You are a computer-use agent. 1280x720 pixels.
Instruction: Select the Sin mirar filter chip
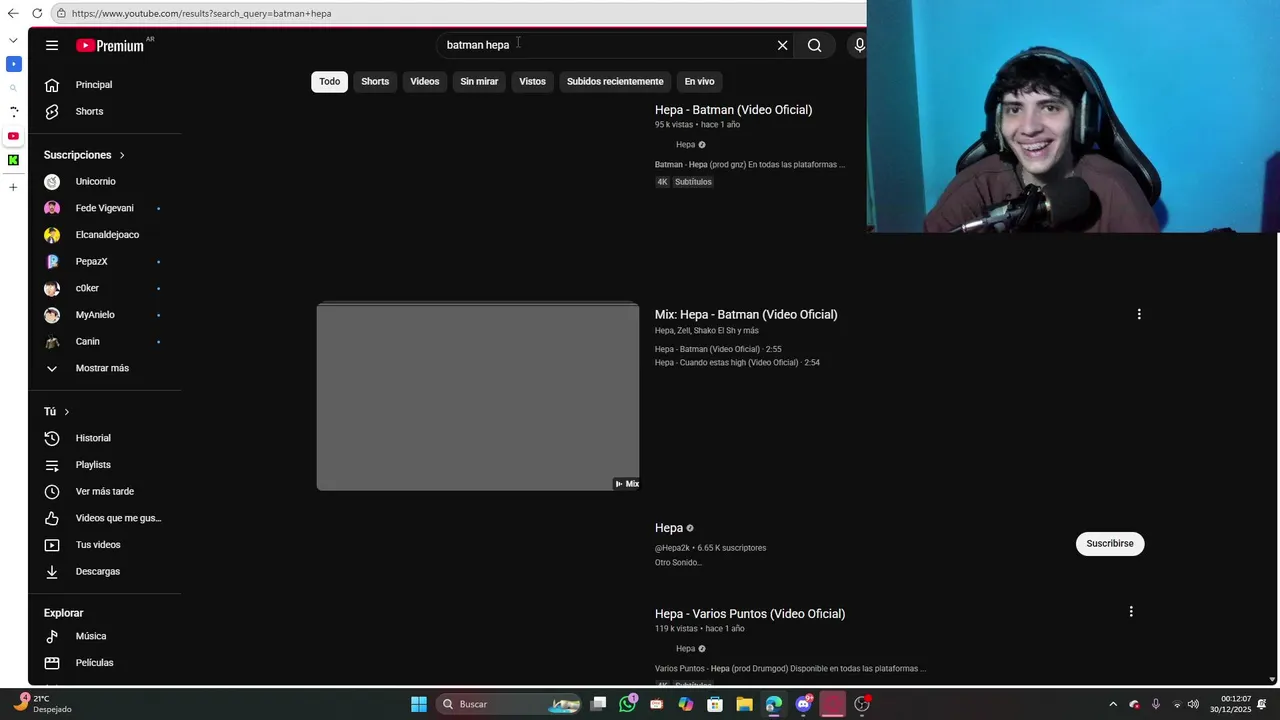click(479, 81)
